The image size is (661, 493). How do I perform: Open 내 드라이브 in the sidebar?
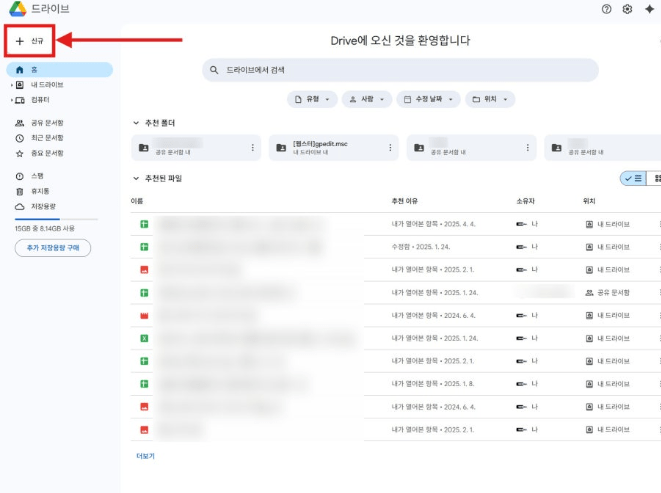pyautogui.click(x=47, y=85)
